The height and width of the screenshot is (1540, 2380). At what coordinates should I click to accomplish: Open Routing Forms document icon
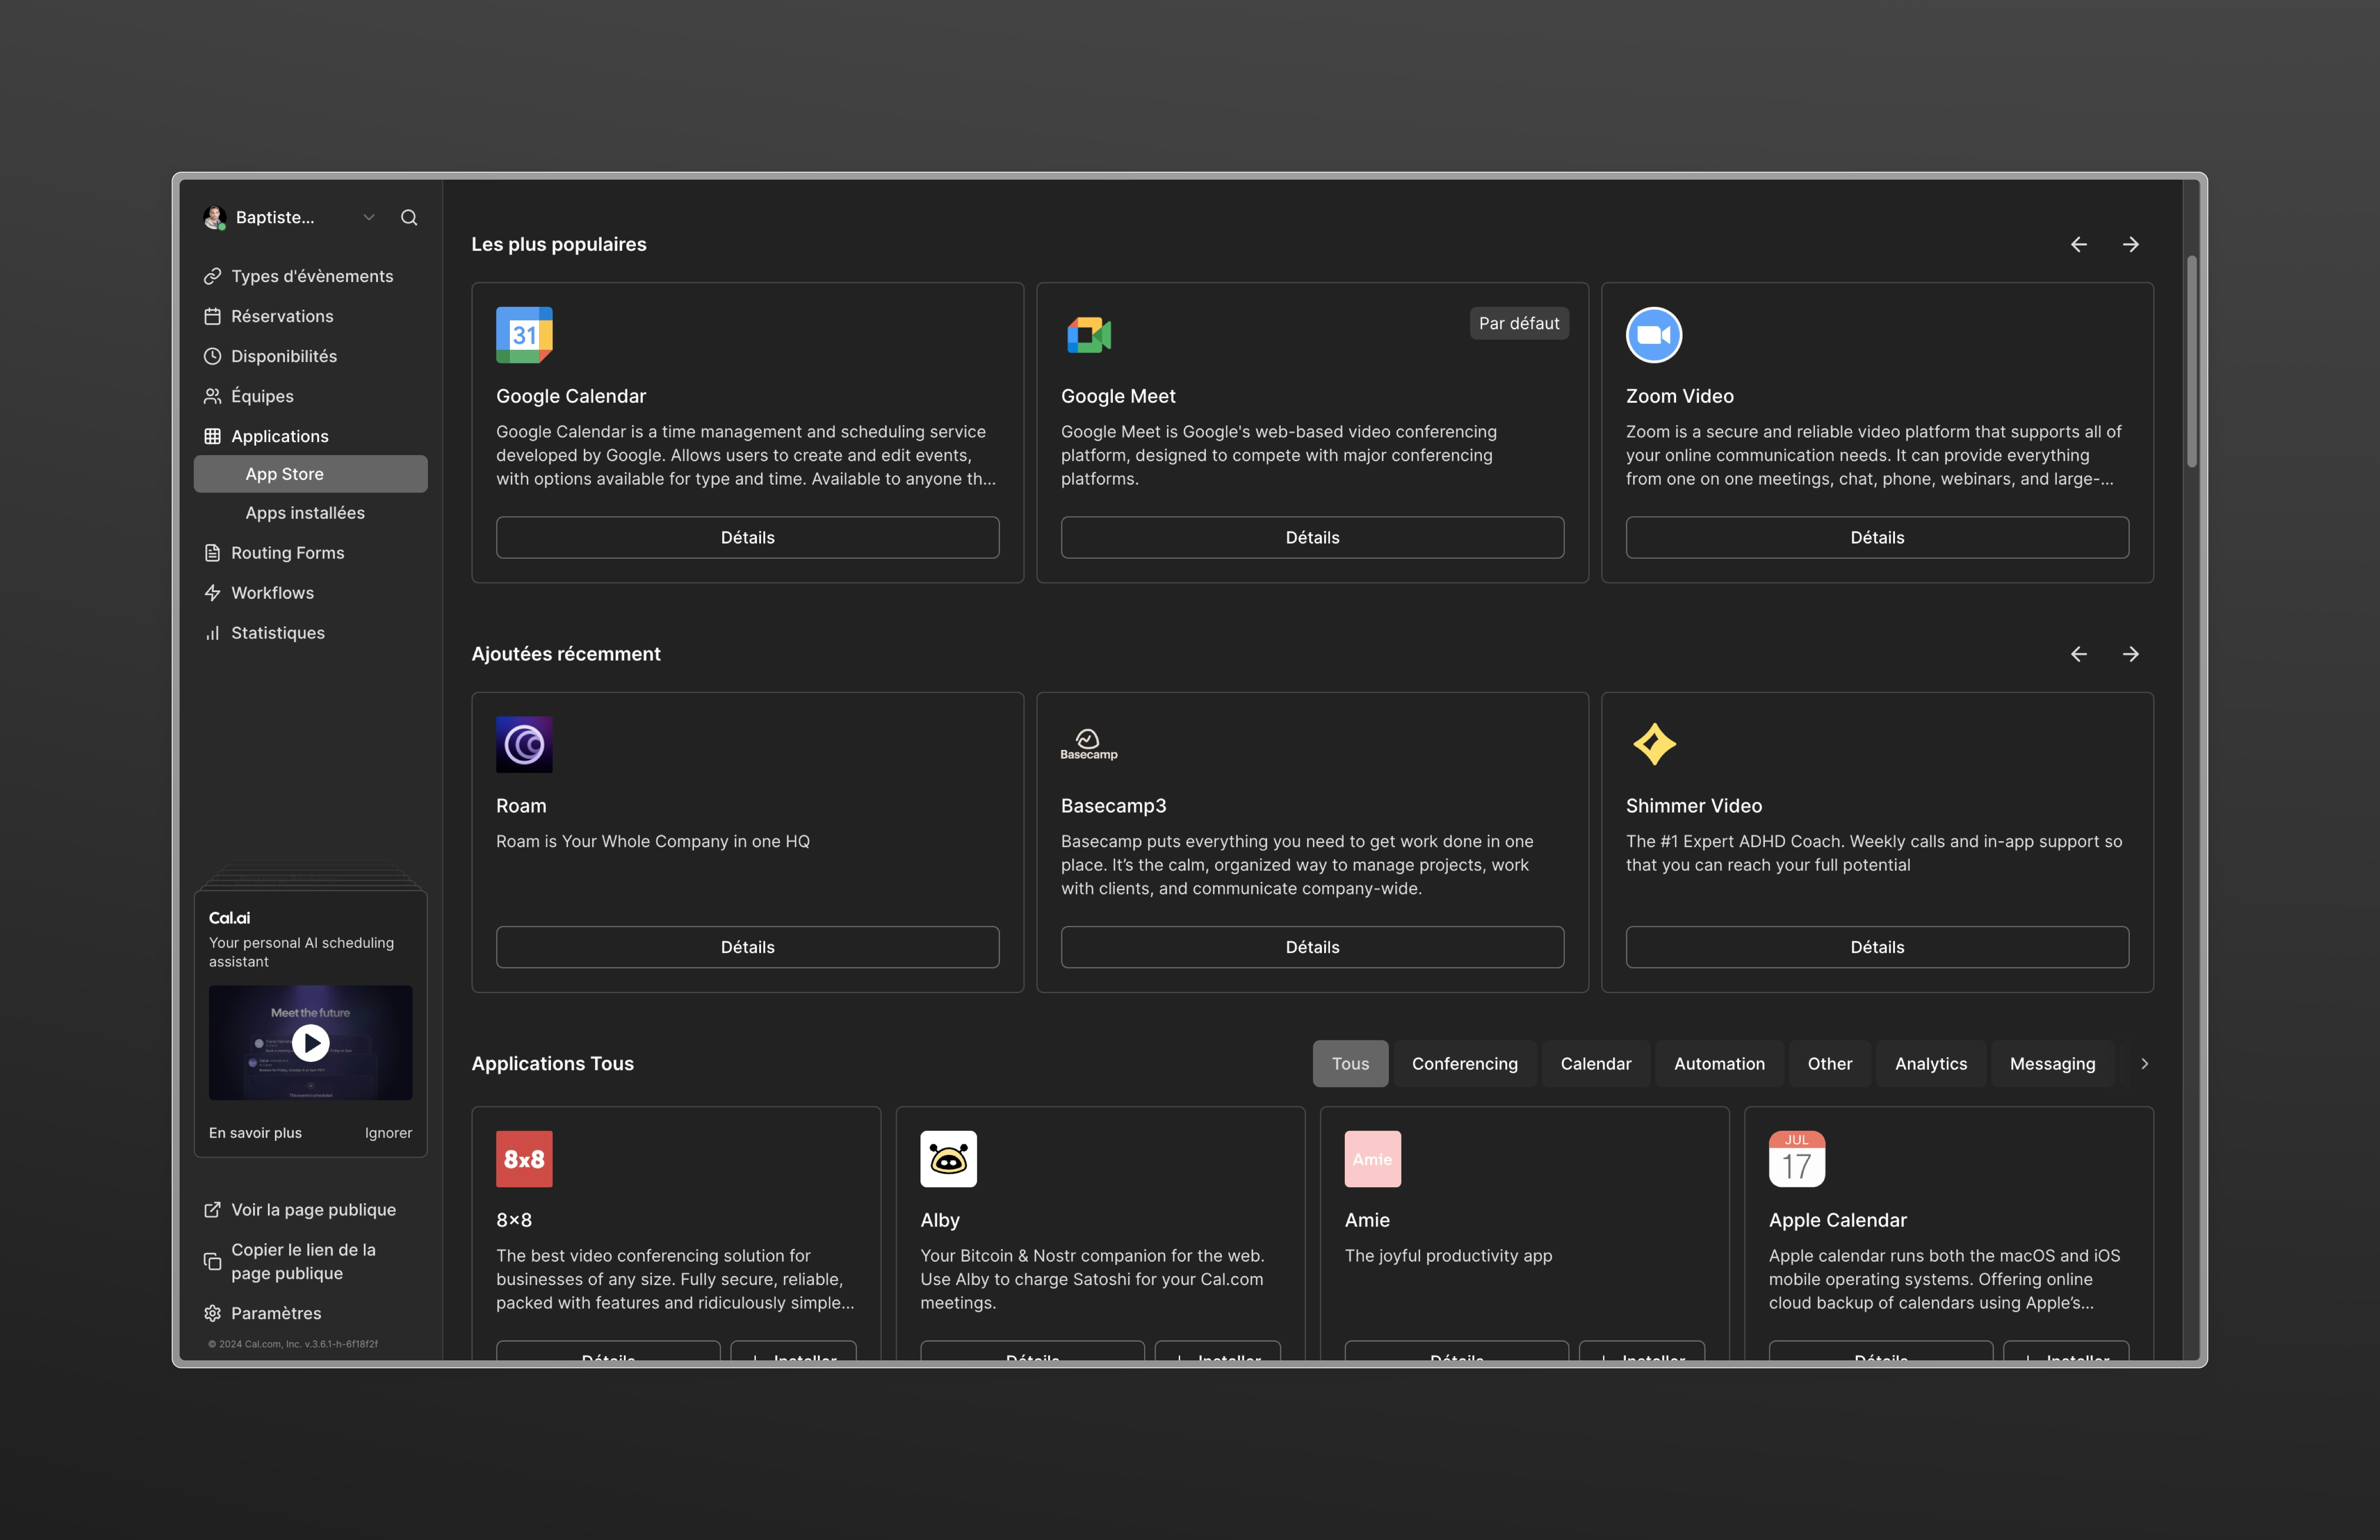point(212,553)
